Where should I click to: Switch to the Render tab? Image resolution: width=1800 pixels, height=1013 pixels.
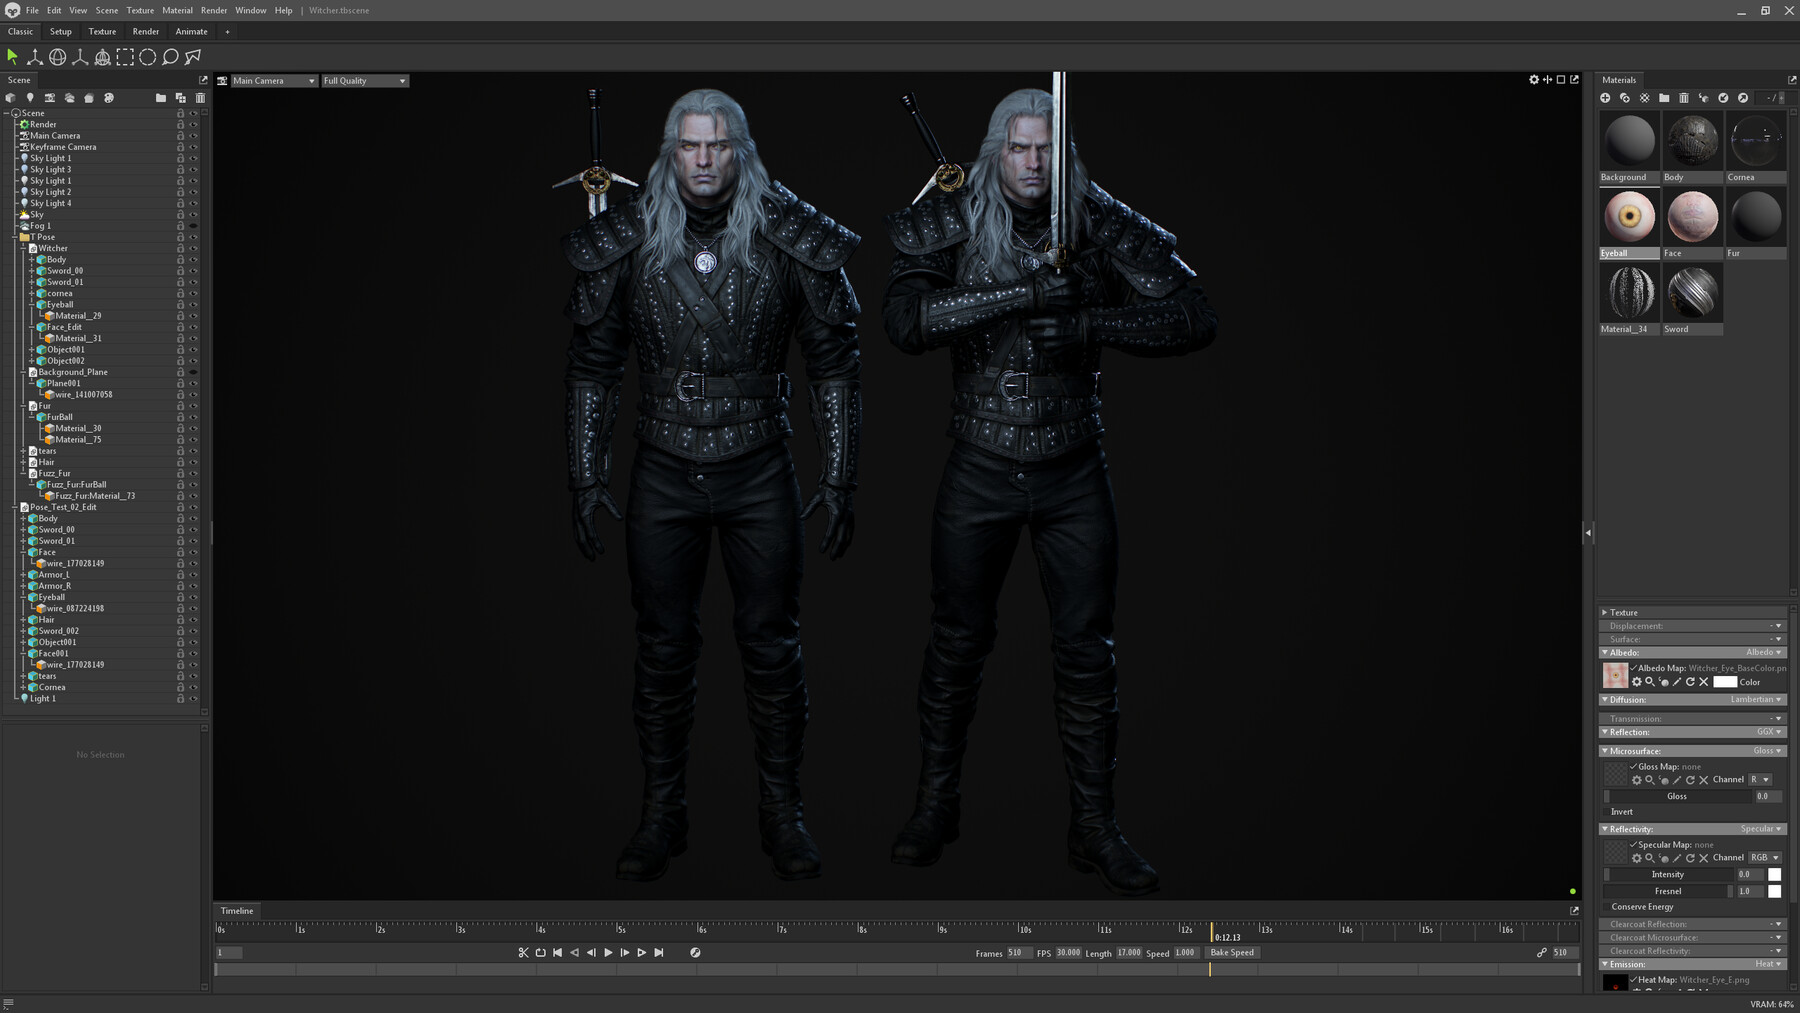[146, 31]
